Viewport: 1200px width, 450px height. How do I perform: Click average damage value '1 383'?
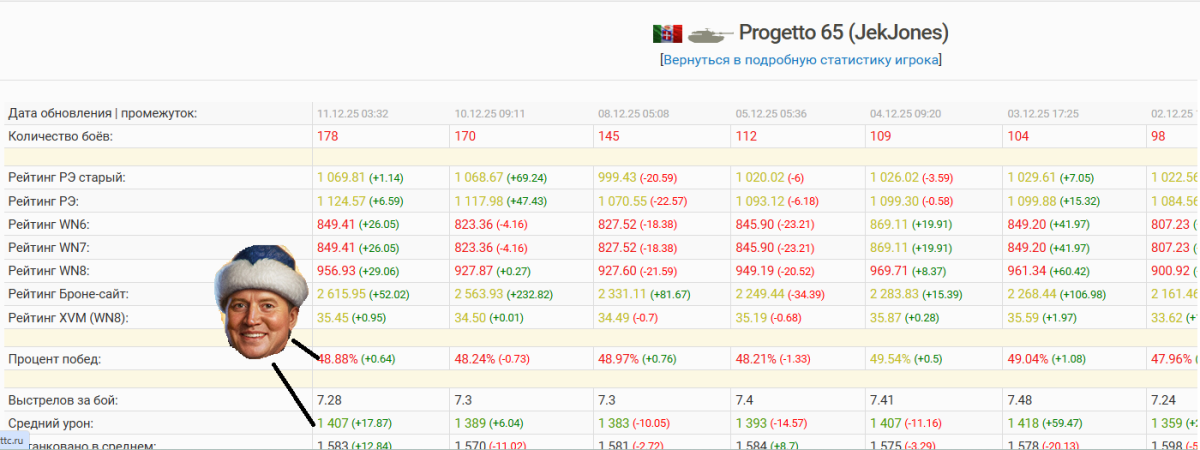coord(614,423)
